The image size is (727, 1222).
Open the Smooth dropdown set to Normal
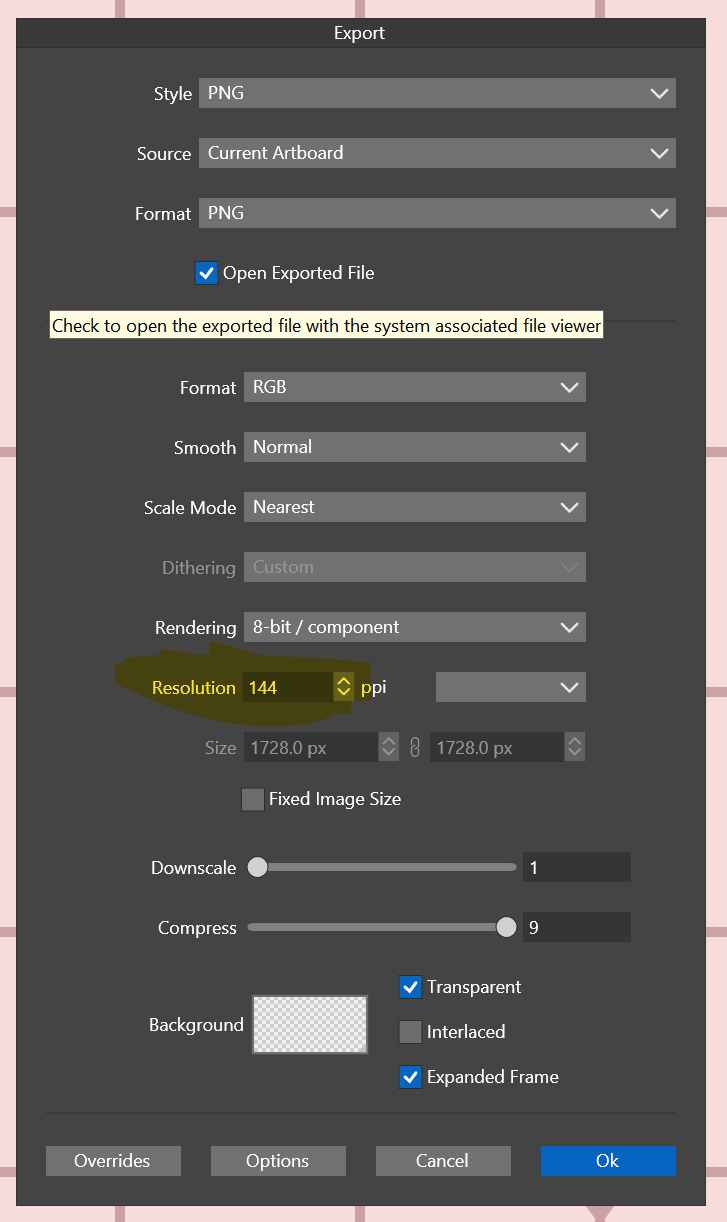(x=414, y=447)
